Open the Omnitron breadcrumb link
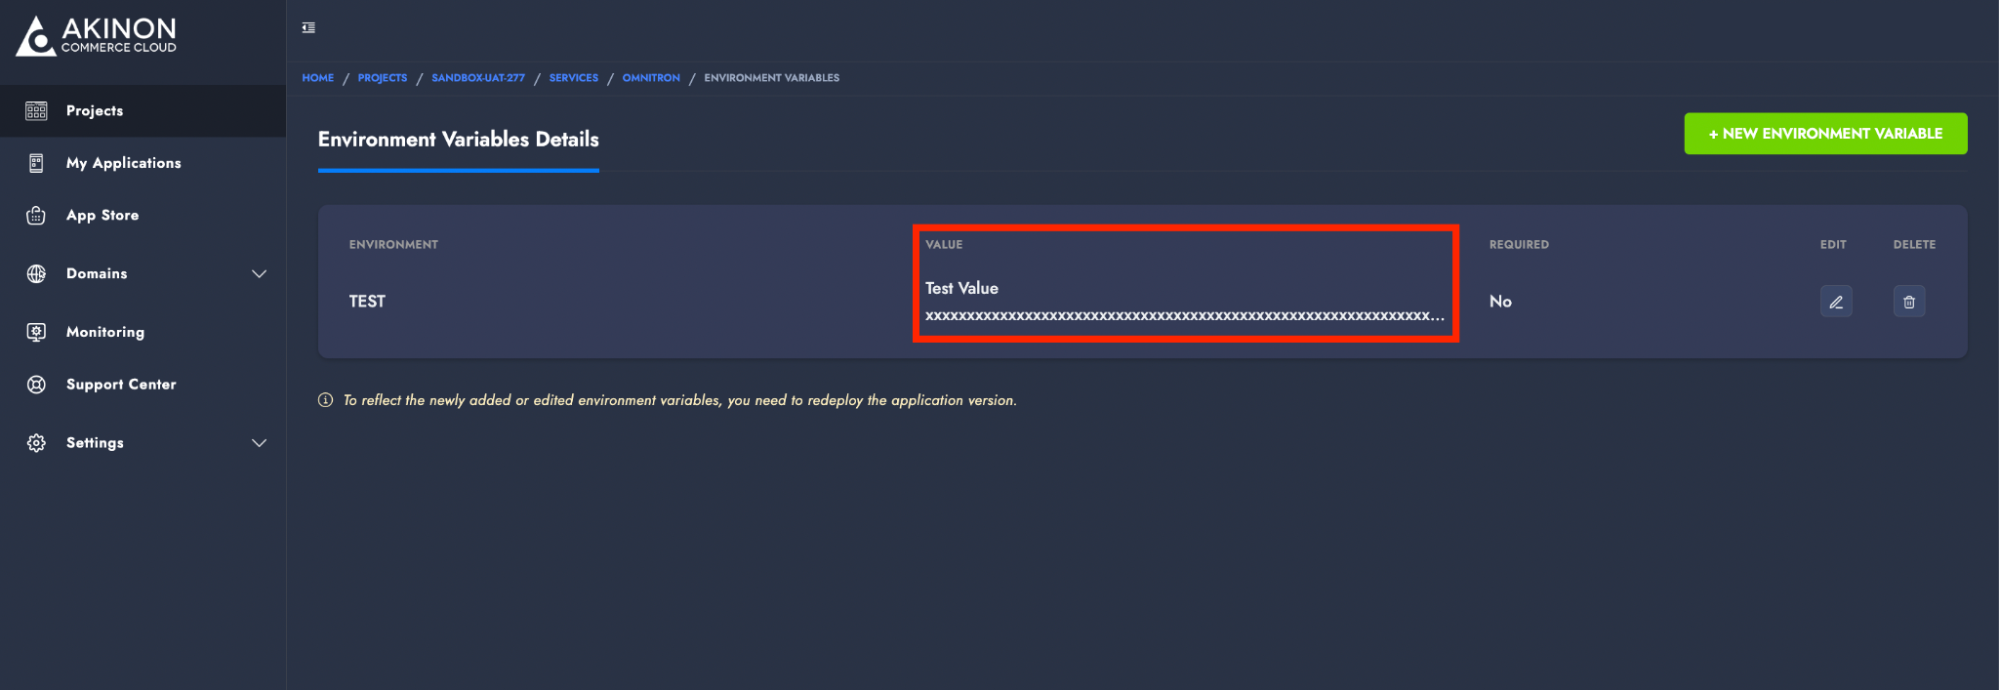This screenshot has height=691, width=1999. (x=651, y=78)
